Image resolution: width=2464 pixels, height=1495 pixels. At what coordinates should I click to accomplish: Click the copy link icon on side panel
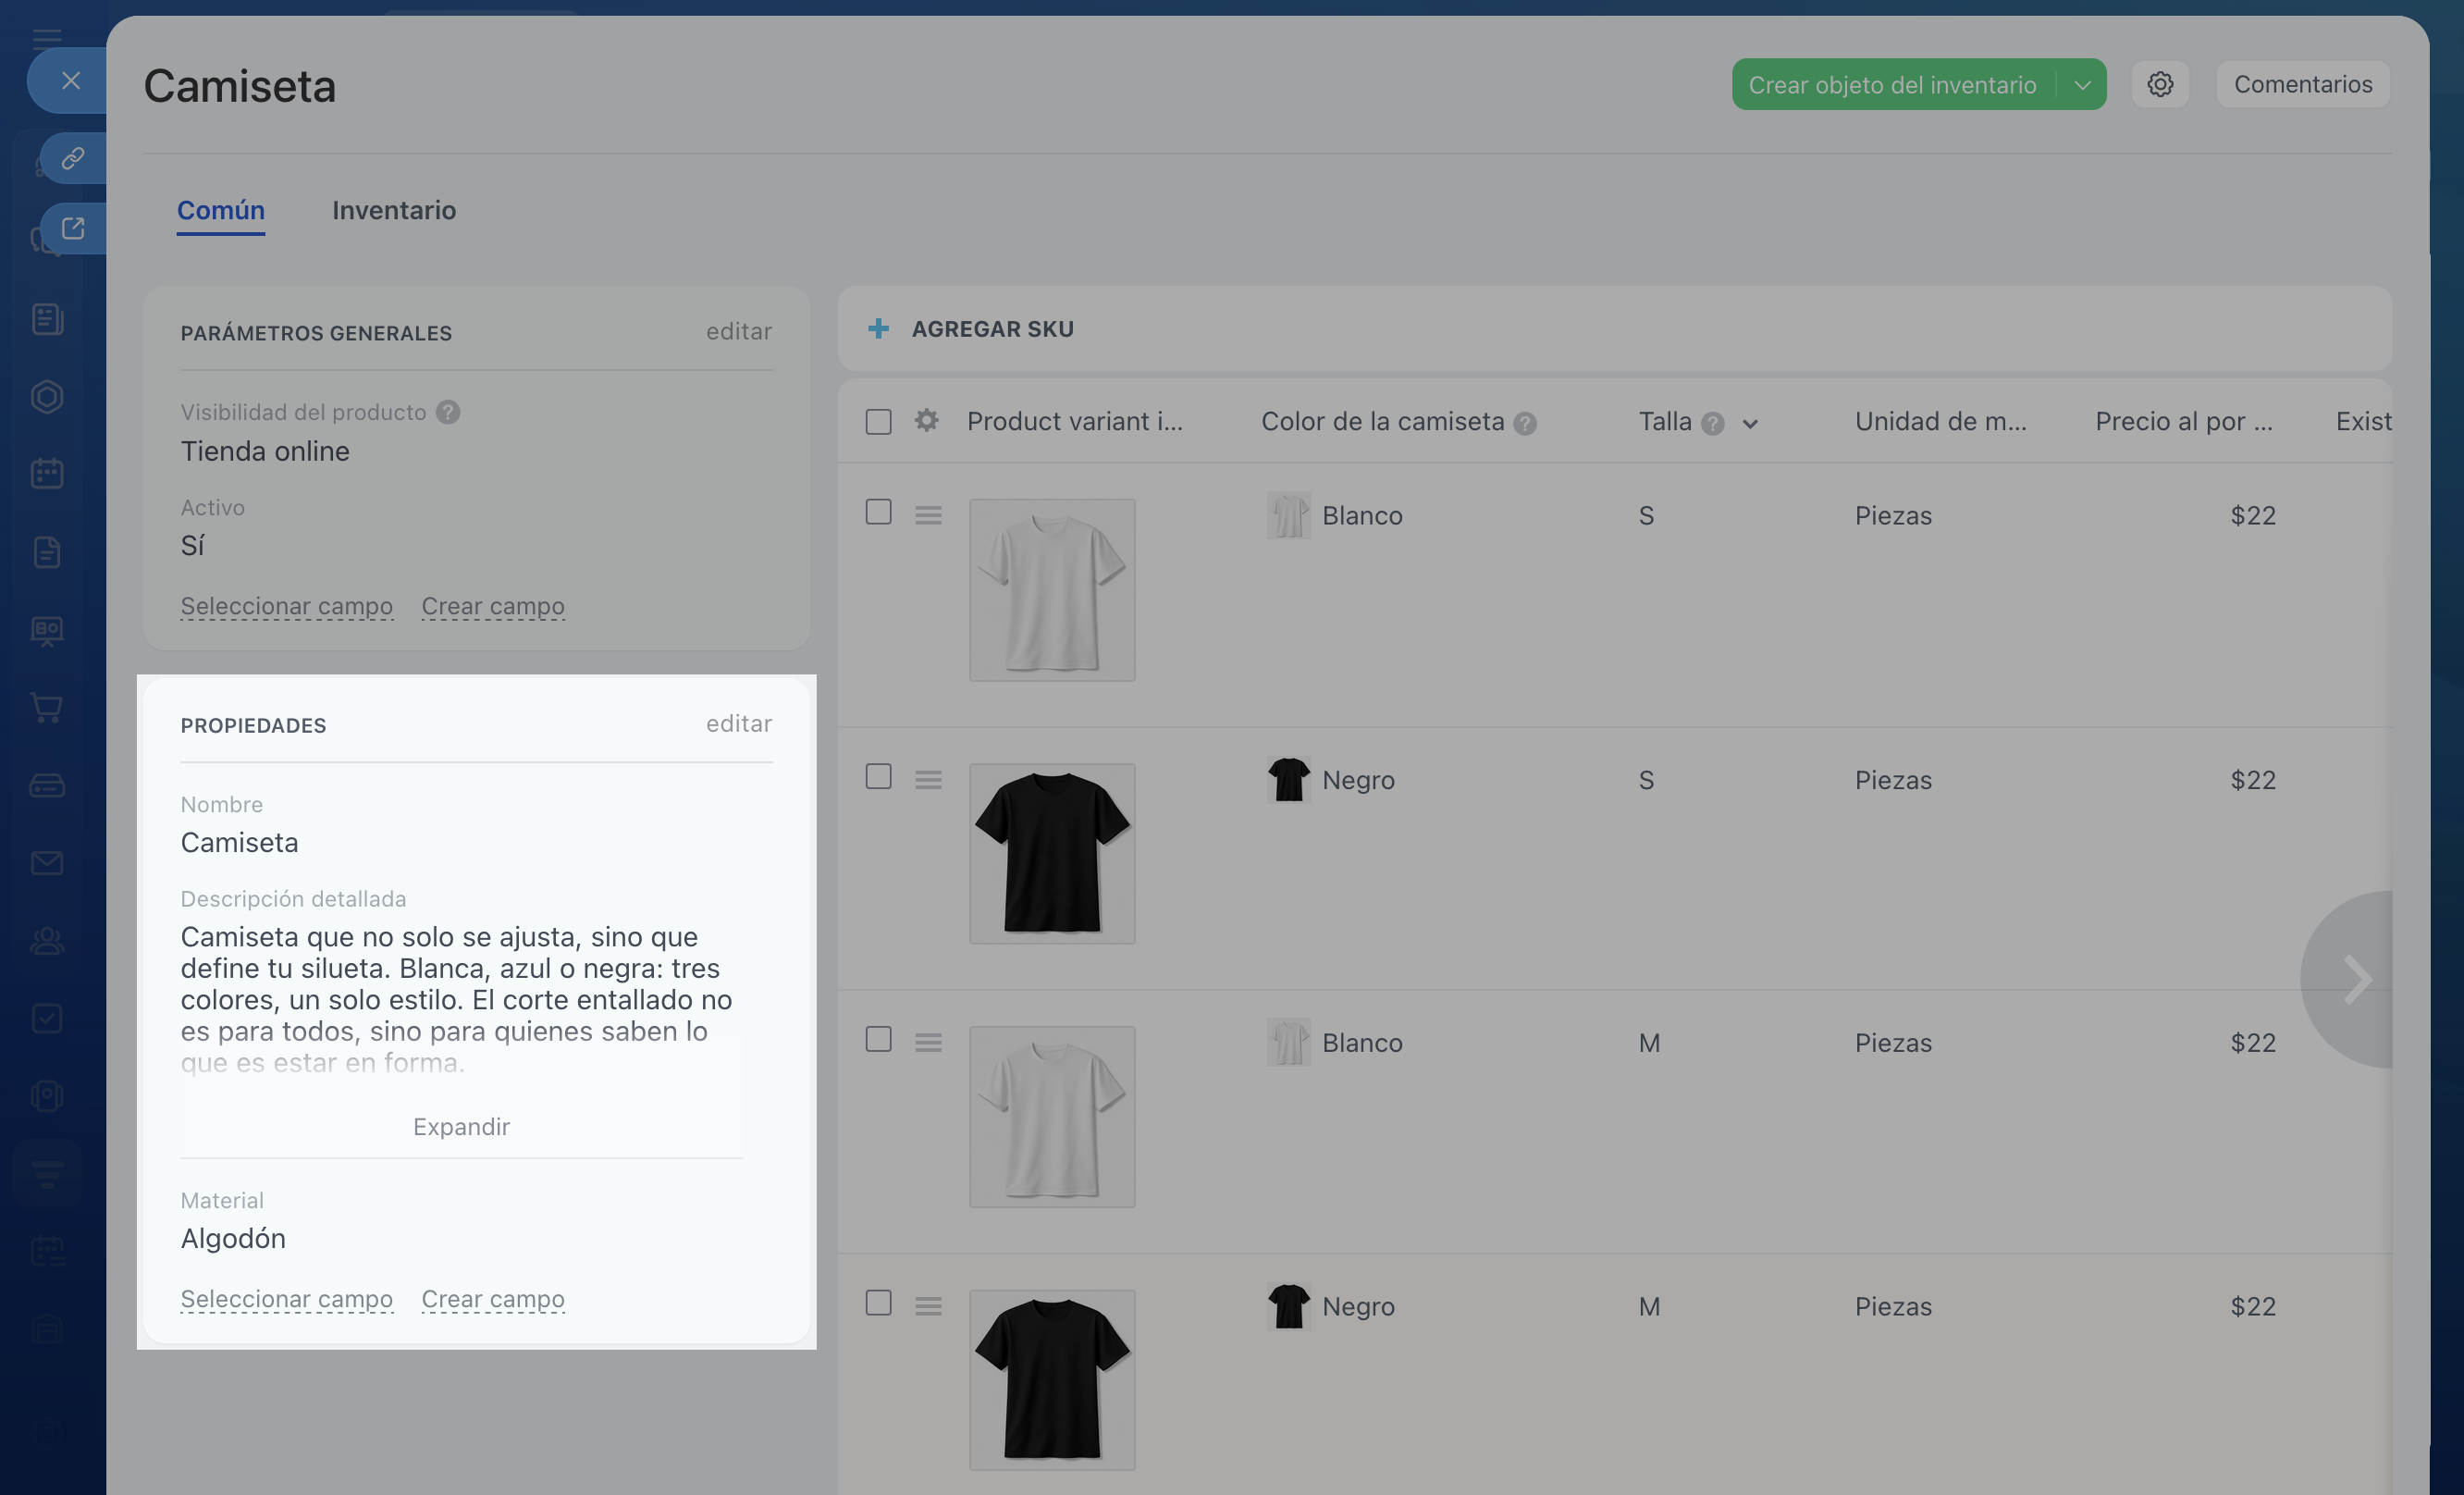(x=72, y=158)
